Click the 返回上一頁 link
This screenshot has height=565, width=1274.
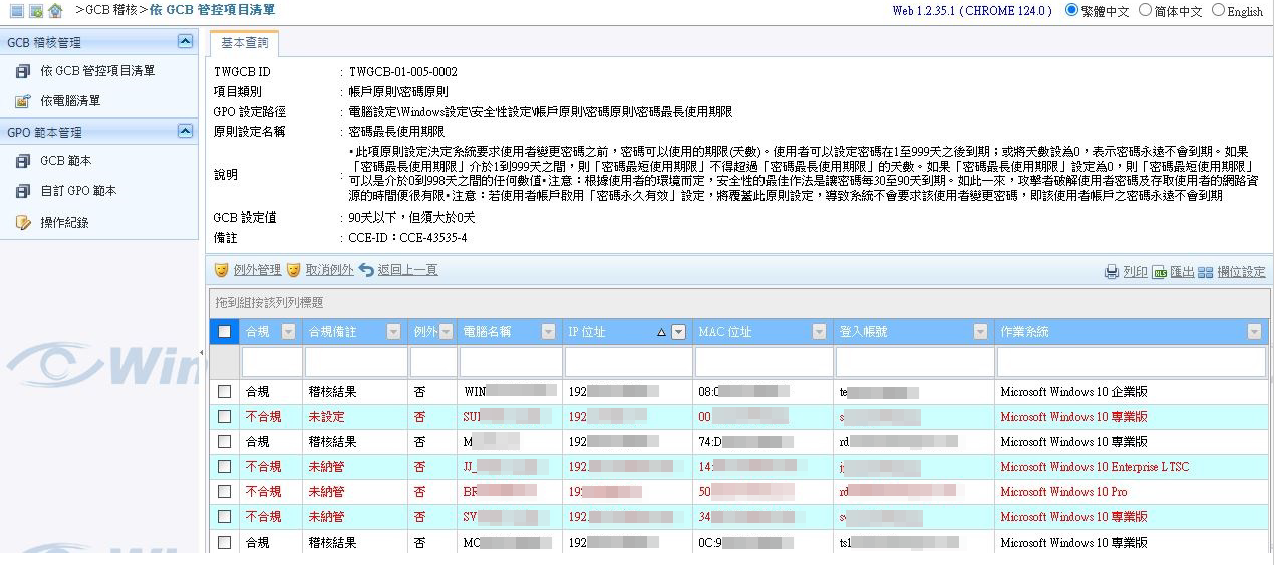pos(407,270)
